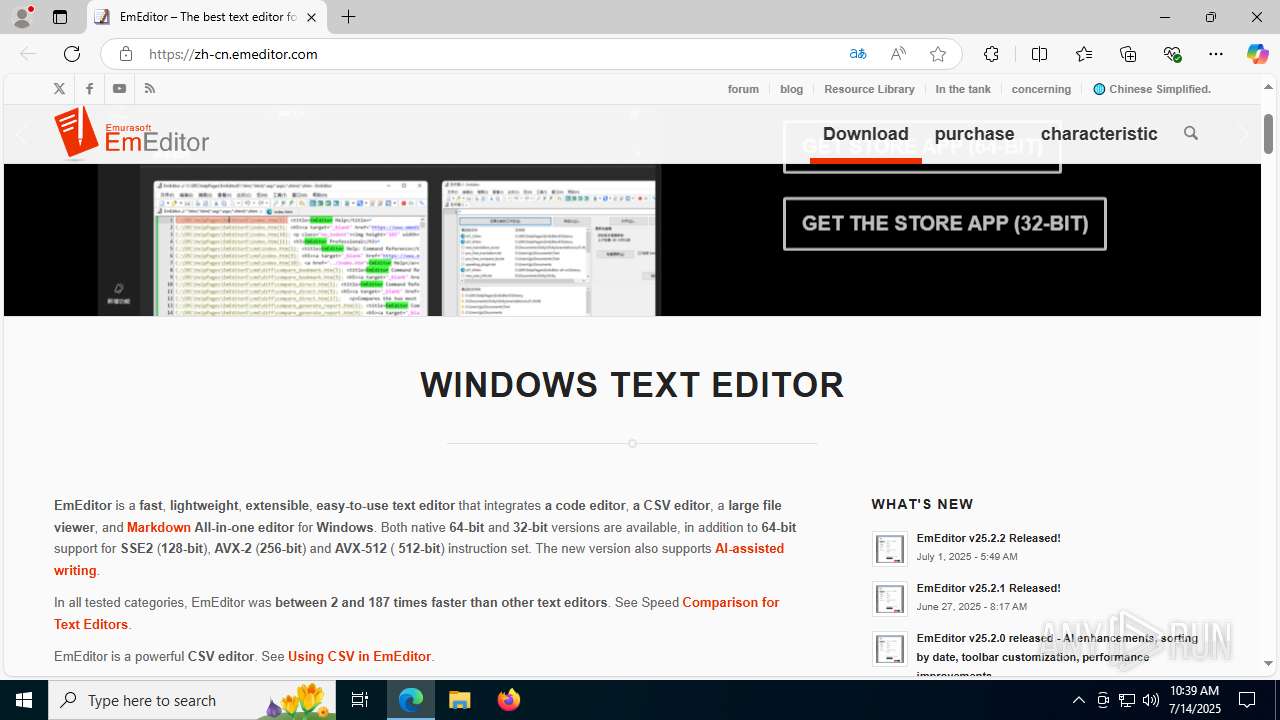Image resolution: width=1280 pixels, height=720 pixels.
Task: Open the characteristic menu
Action: pos(1099,134)
